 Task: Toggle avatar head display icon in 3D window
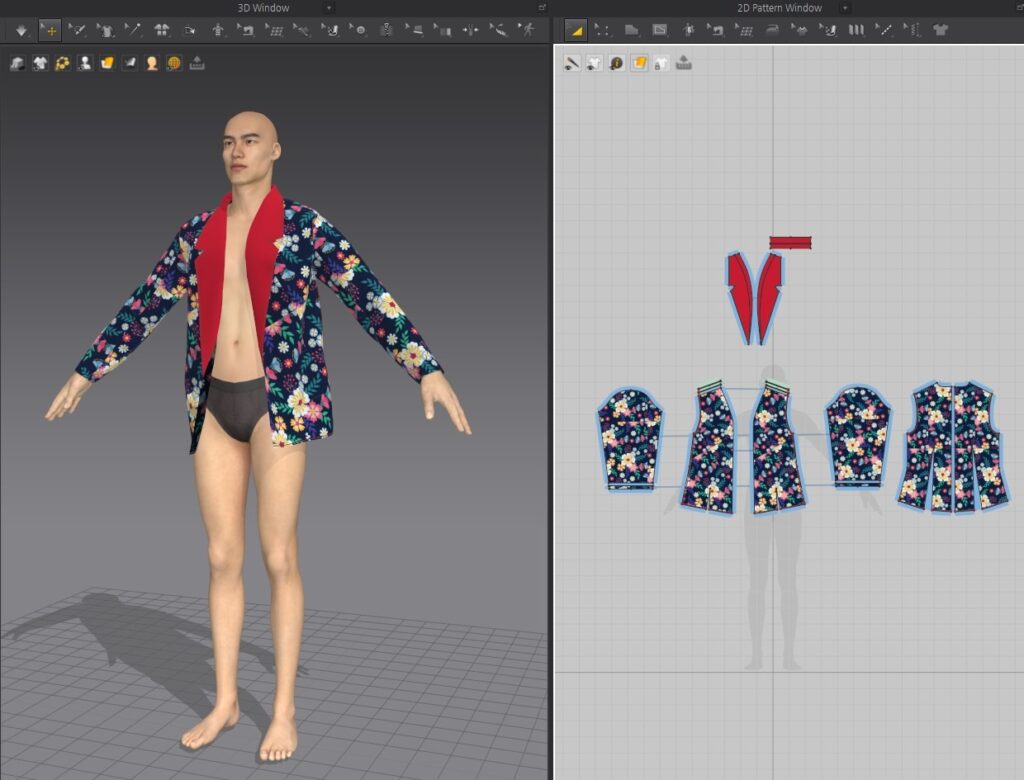pyautogui.click(x=152, y=63)
